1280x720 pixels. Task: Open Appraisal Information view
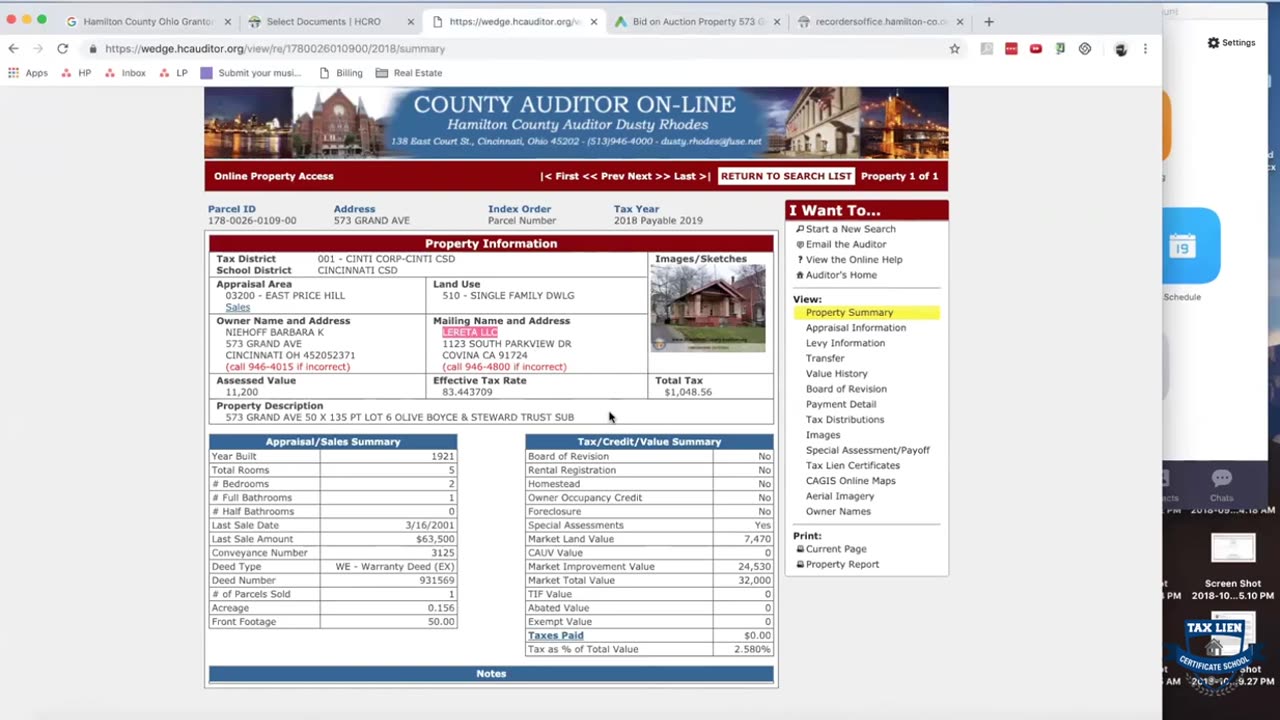point(856,328)
